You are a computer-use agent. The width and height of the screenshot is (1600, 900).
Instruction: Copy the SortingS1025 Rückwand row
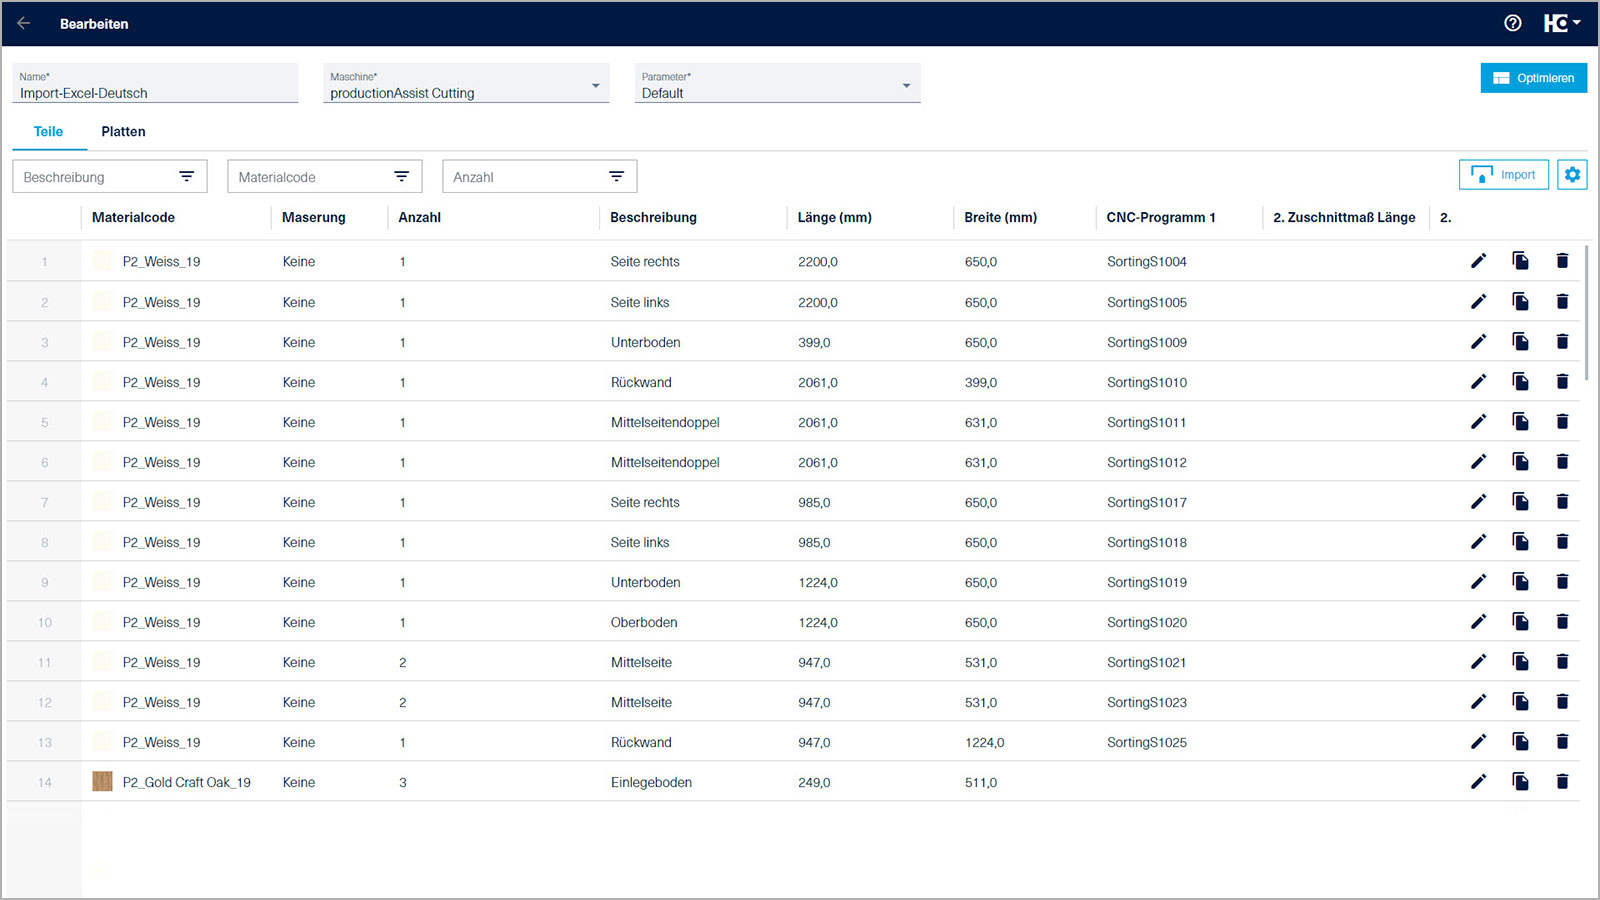(1520, 742)
